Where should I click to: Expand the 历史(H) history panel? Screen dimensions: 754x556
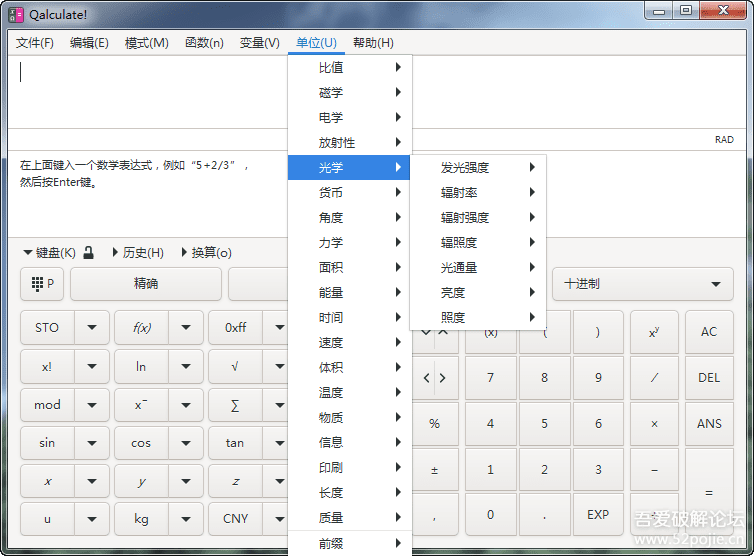pyautogui.click(x=138, y=253)
